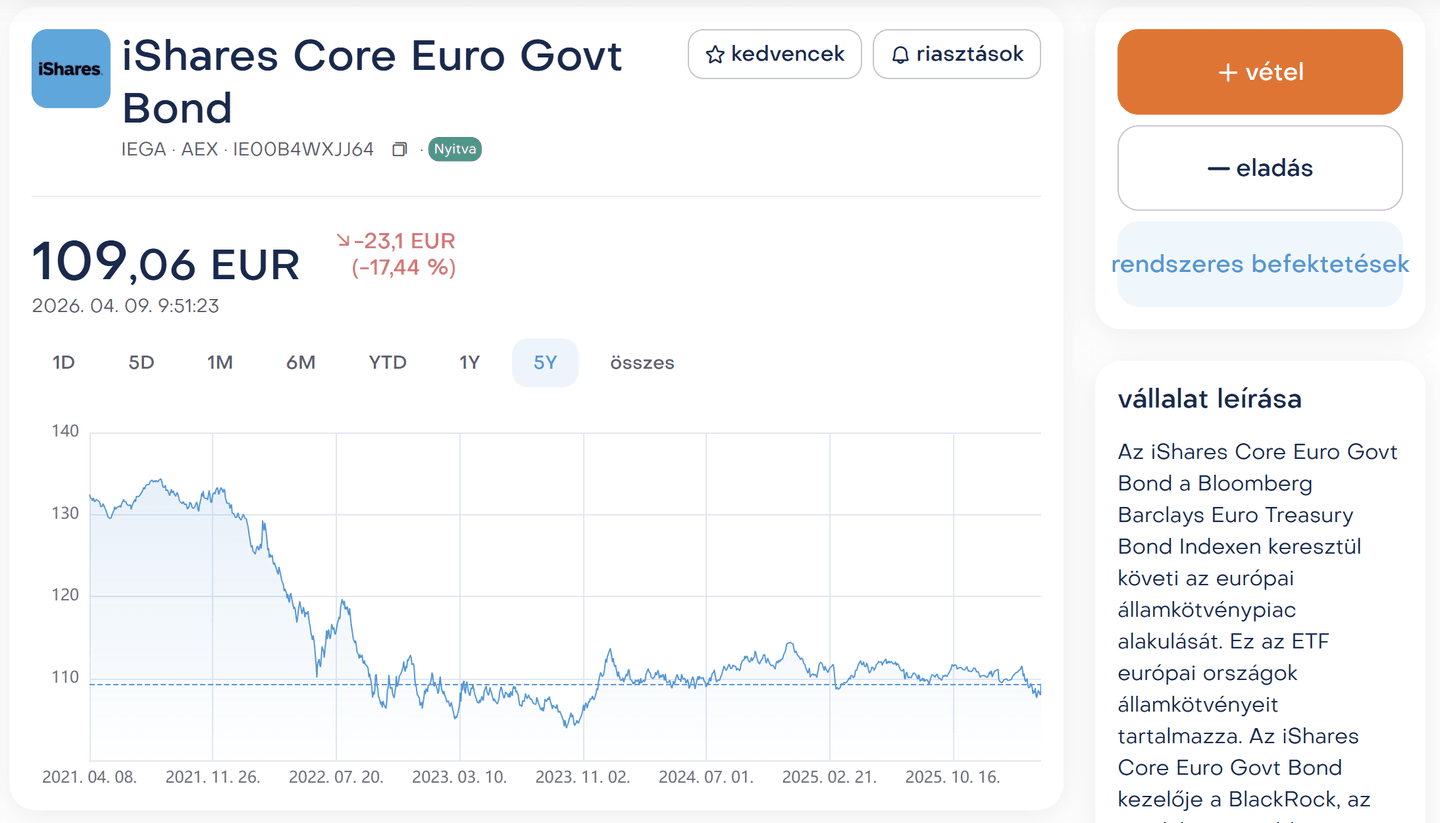
Task: Select the active 5Y range tab
Action: (x=545, y=363)
